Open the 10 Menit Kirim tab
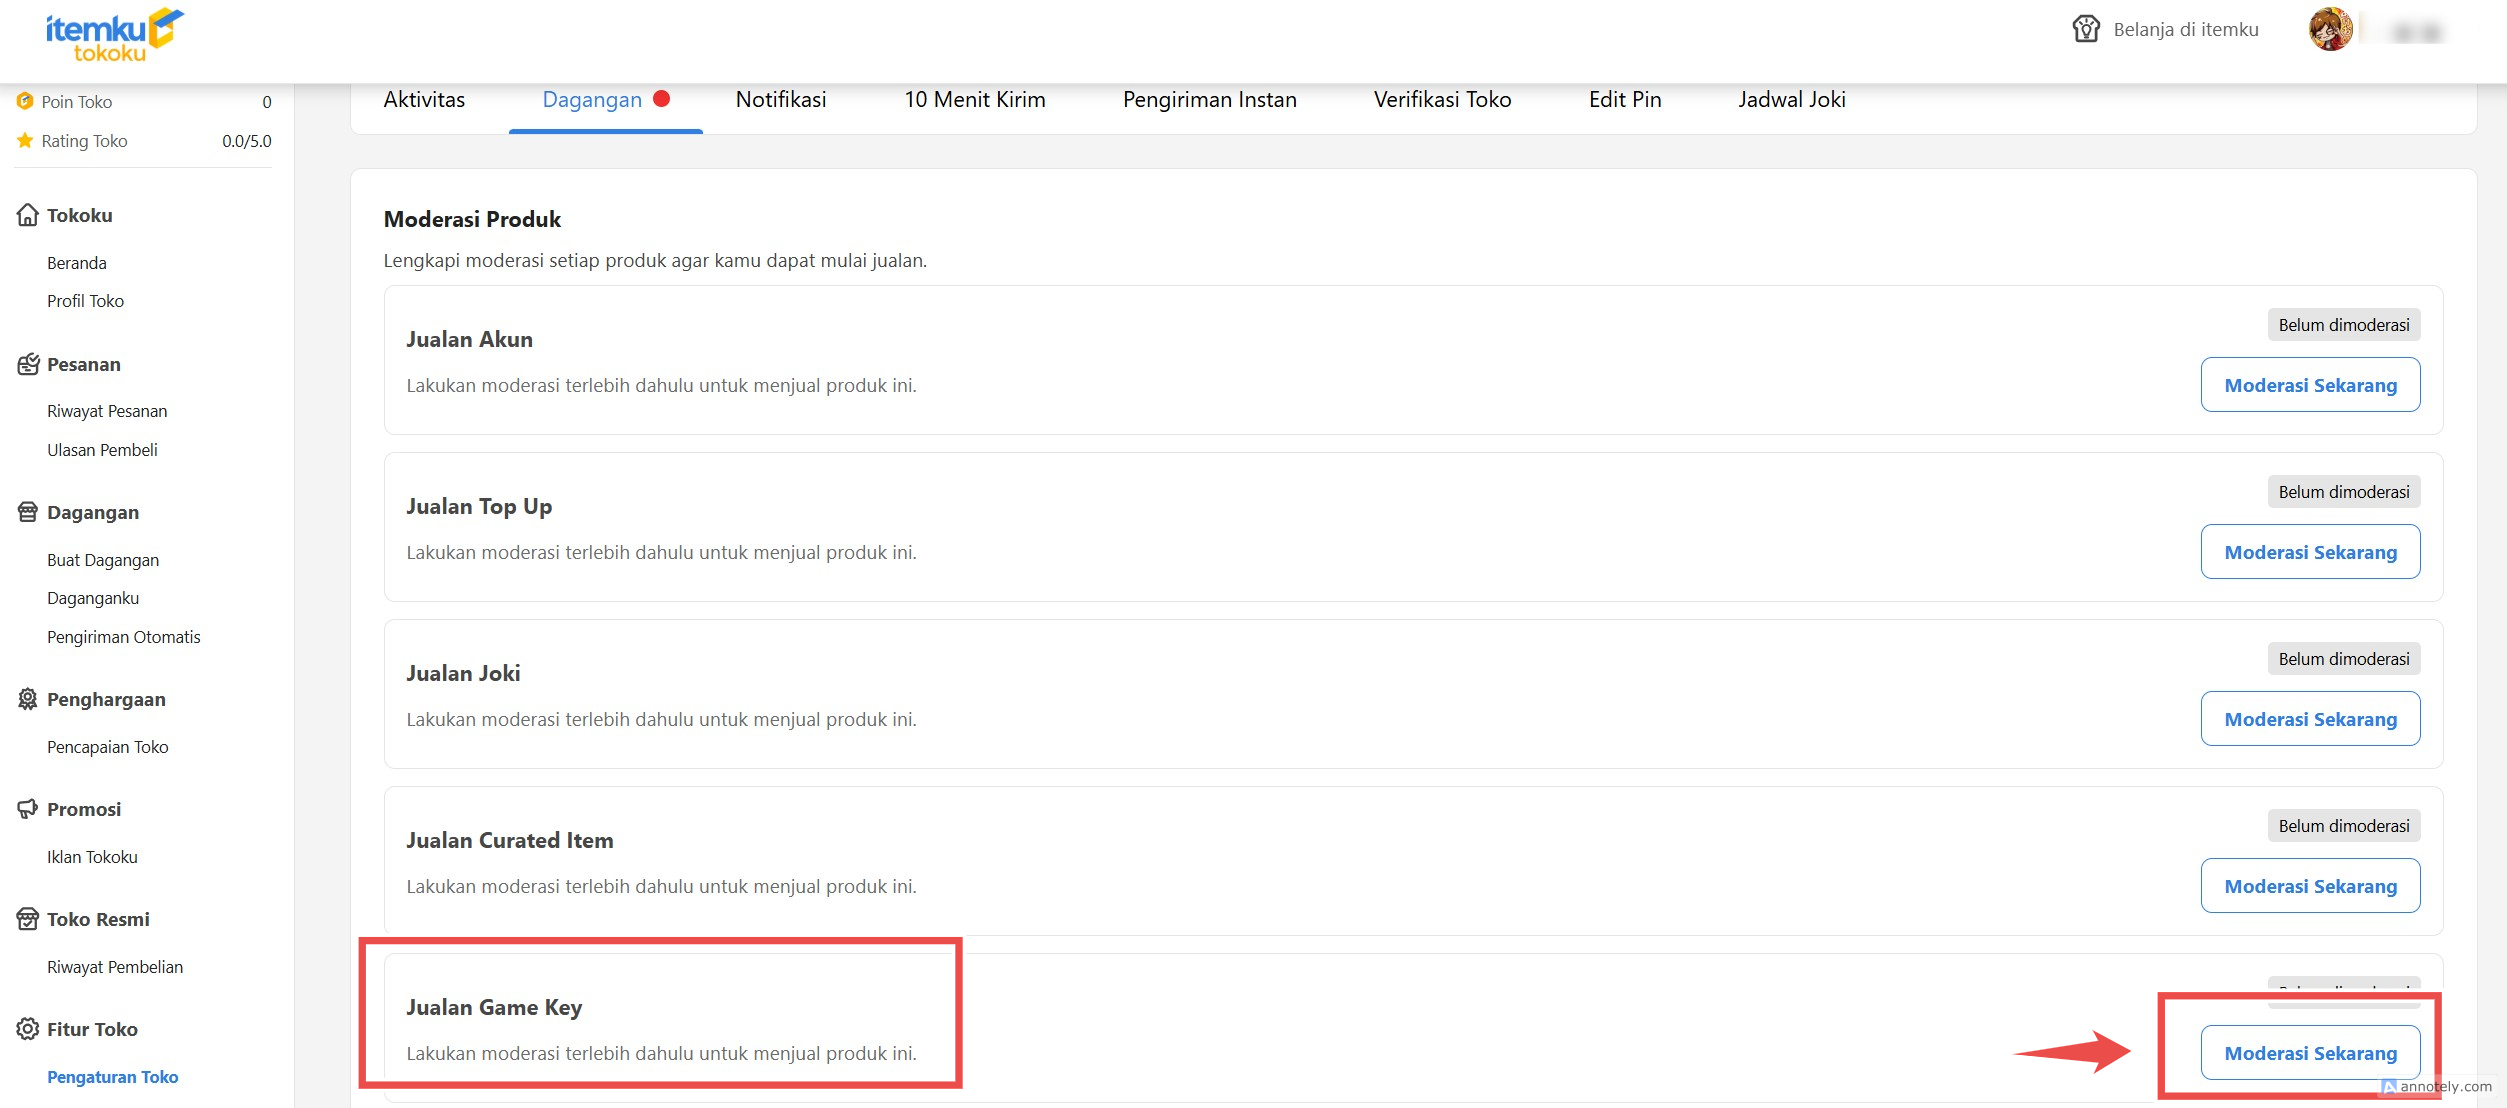This screenshot has width=2507, height=1108. tap(974, 100)
